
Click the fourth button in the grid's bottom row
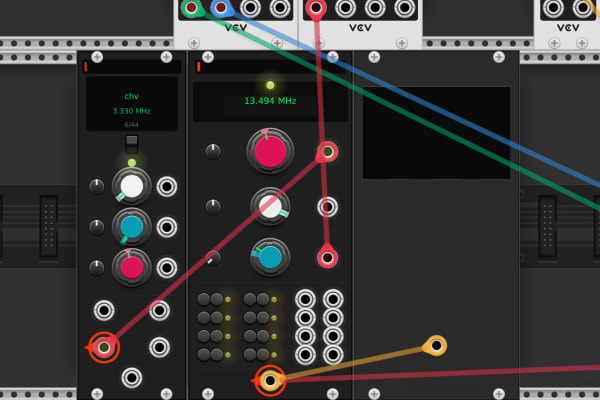263,354
